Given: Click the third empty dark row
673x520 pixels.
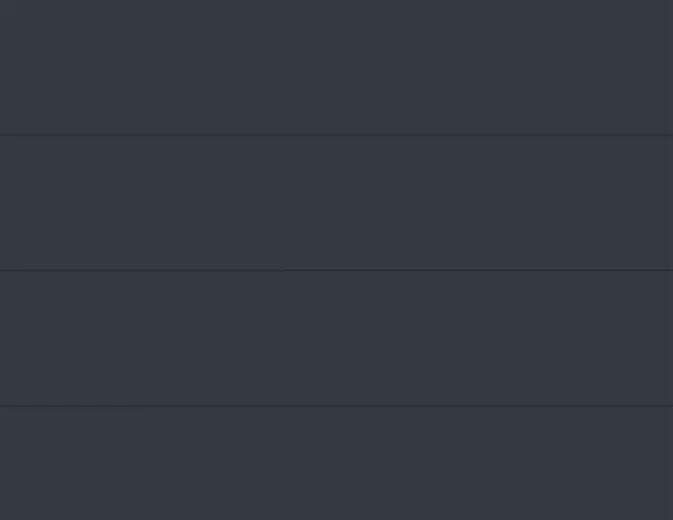Looking at the screenshot, I should click(x=336, y=338).
